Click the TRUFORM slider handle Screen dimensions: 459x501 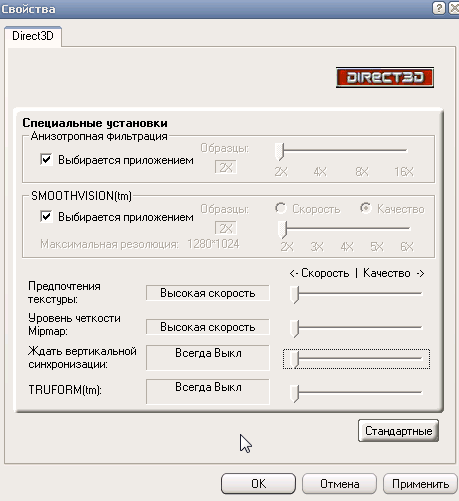294,394
